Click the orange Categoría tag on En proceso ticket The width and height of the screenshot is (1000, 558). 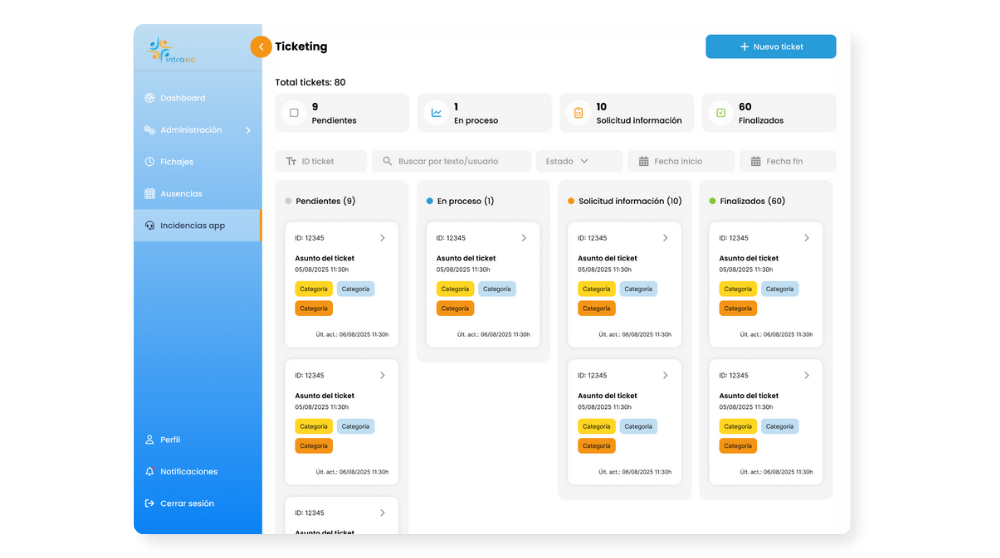click(455, 309)
